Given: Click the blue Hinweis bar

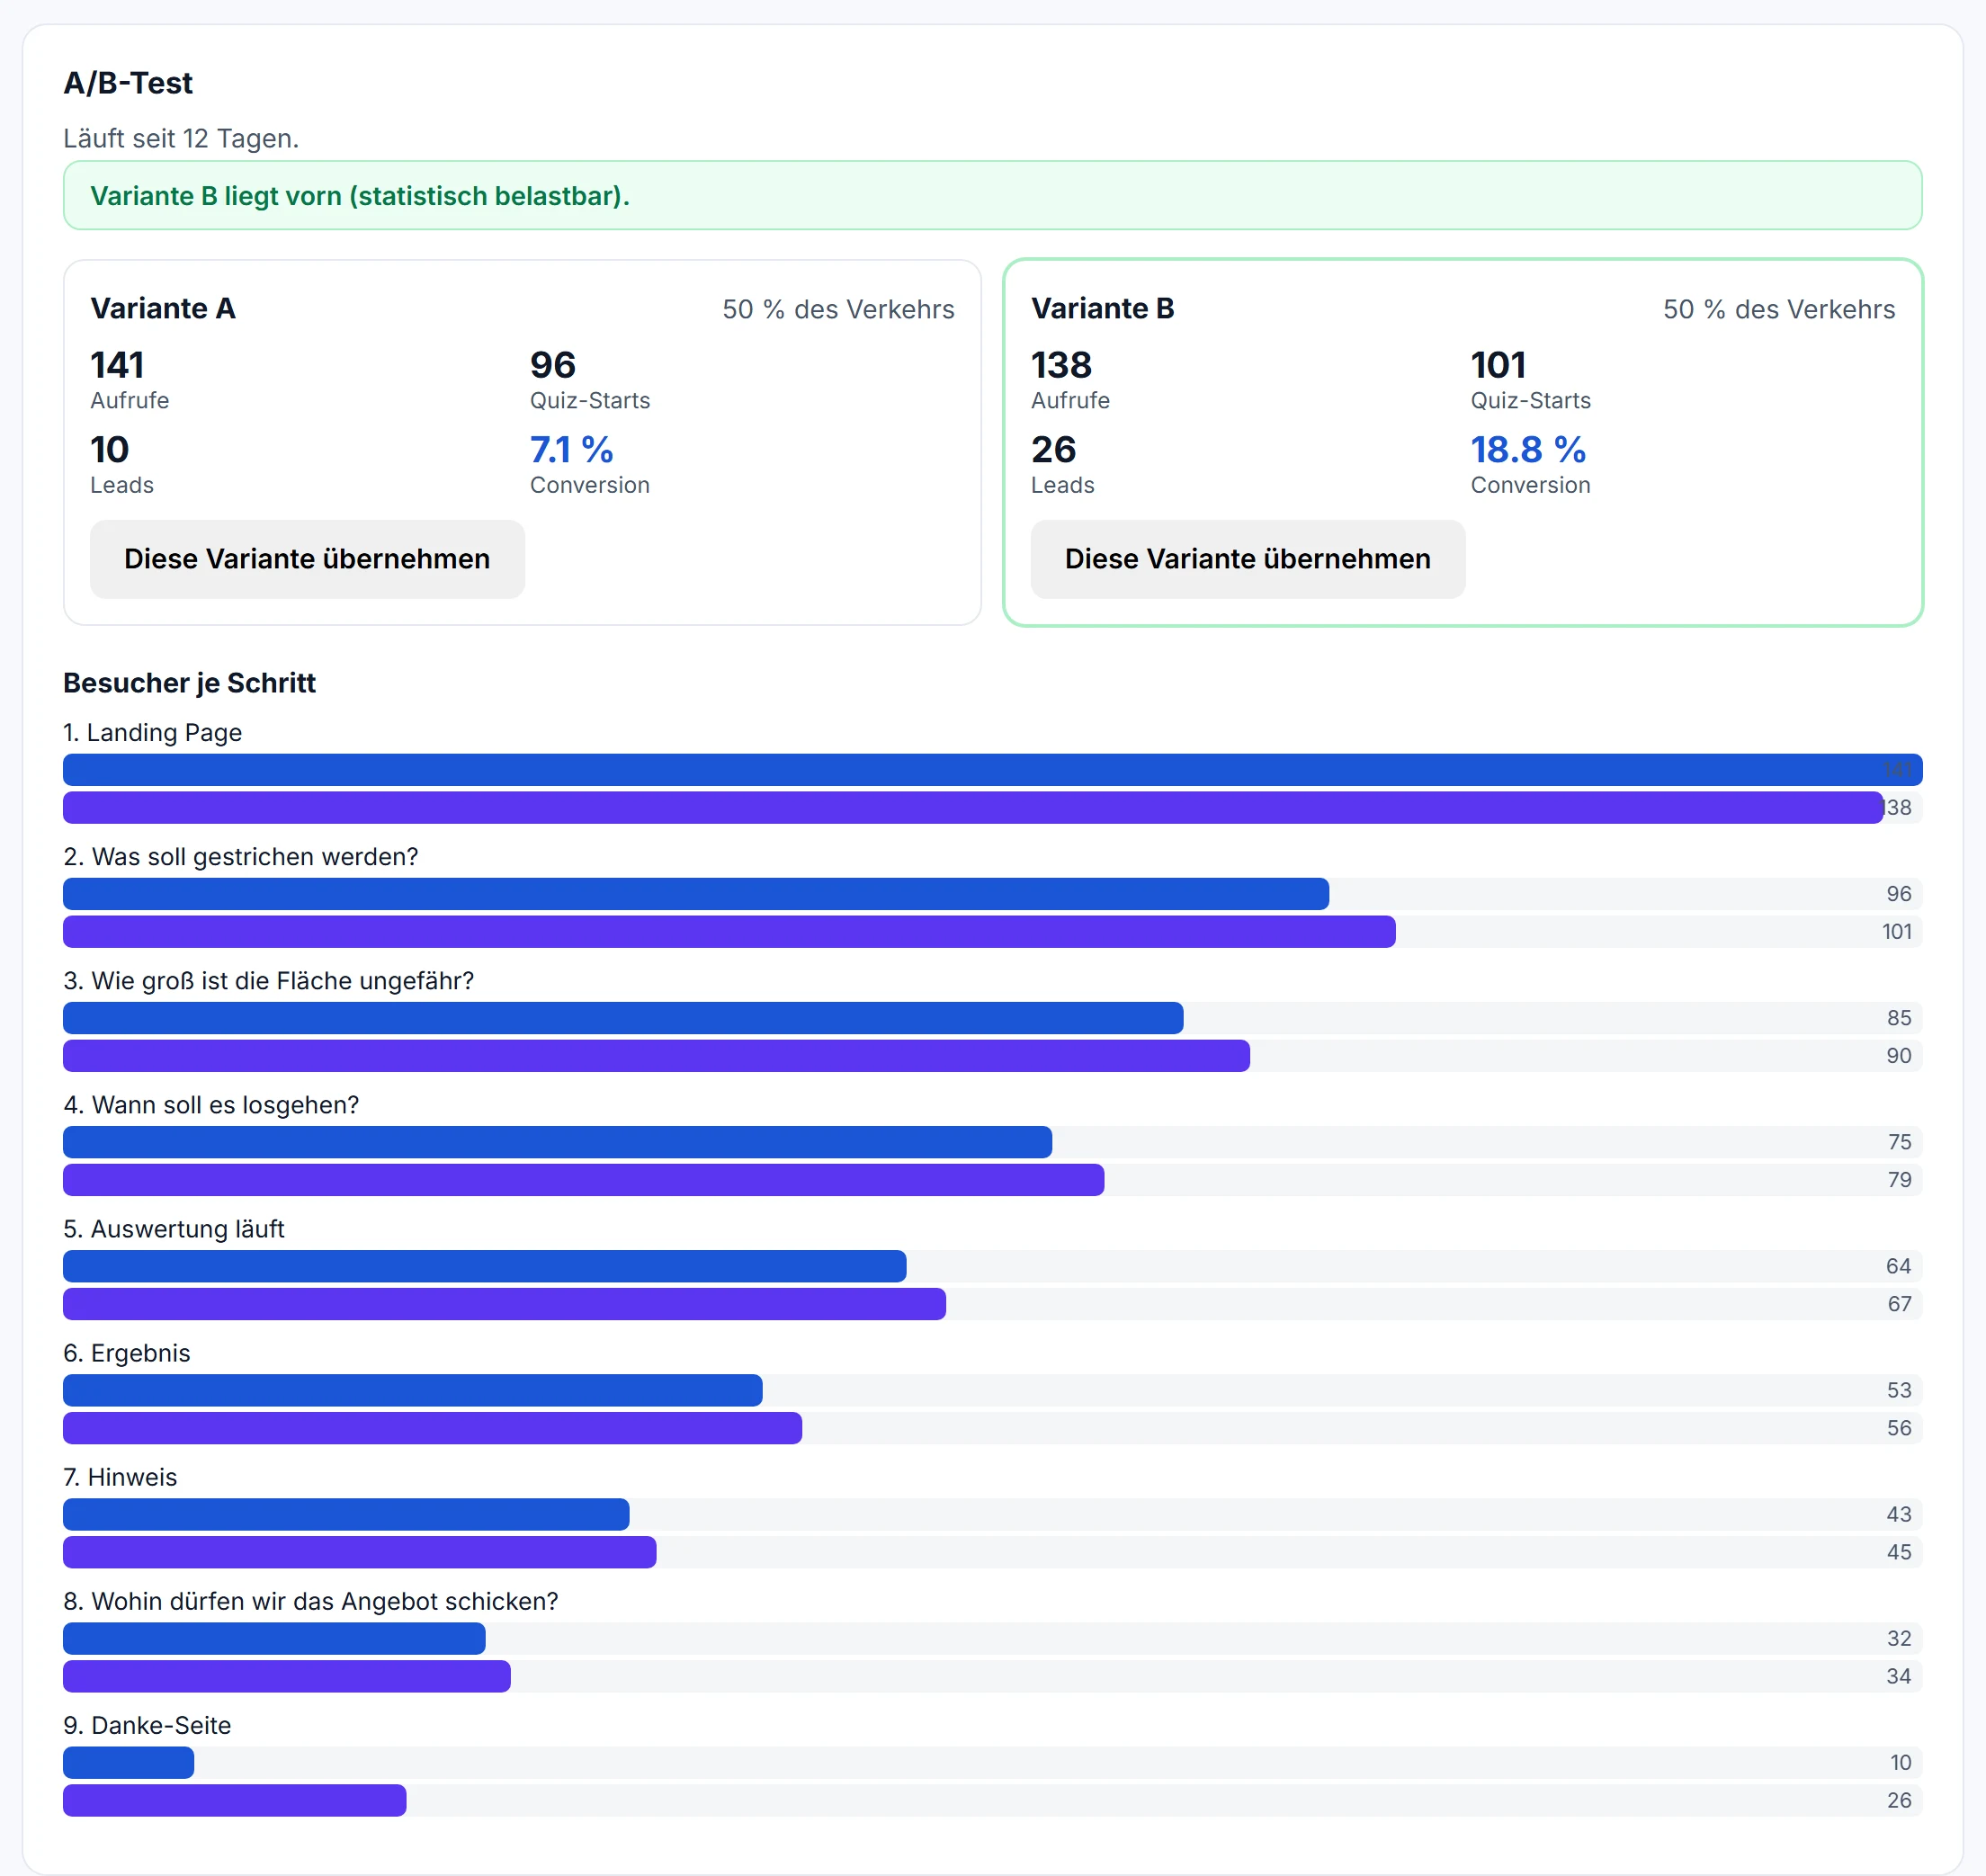Looking at the screenshot, I should click(x=346, y=1514).
